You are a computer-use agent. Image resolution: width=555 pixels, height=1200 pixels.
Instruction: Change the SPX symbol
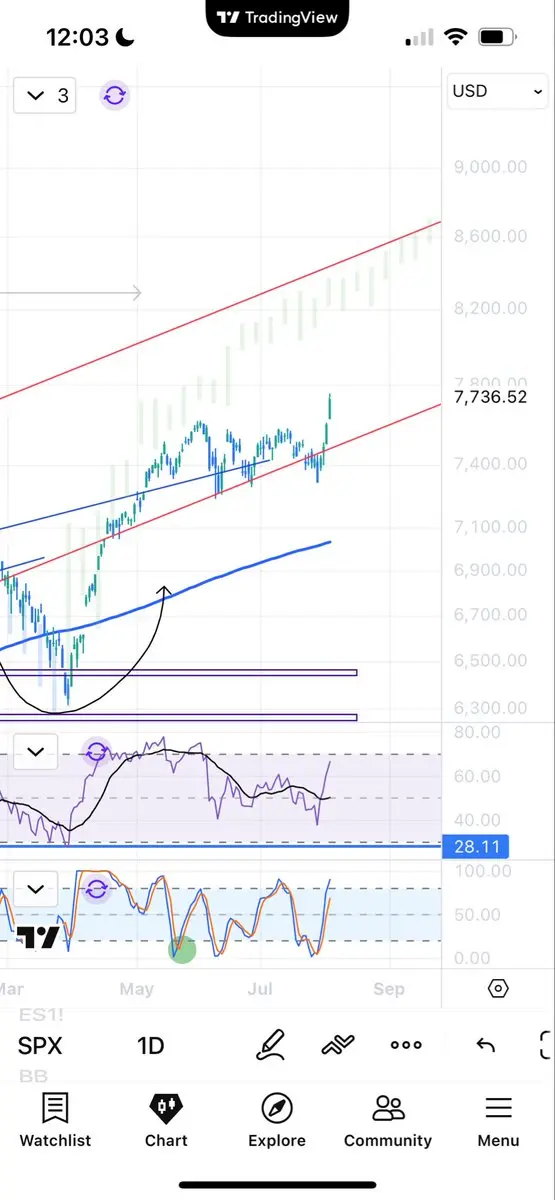(x=40, y=1046)
